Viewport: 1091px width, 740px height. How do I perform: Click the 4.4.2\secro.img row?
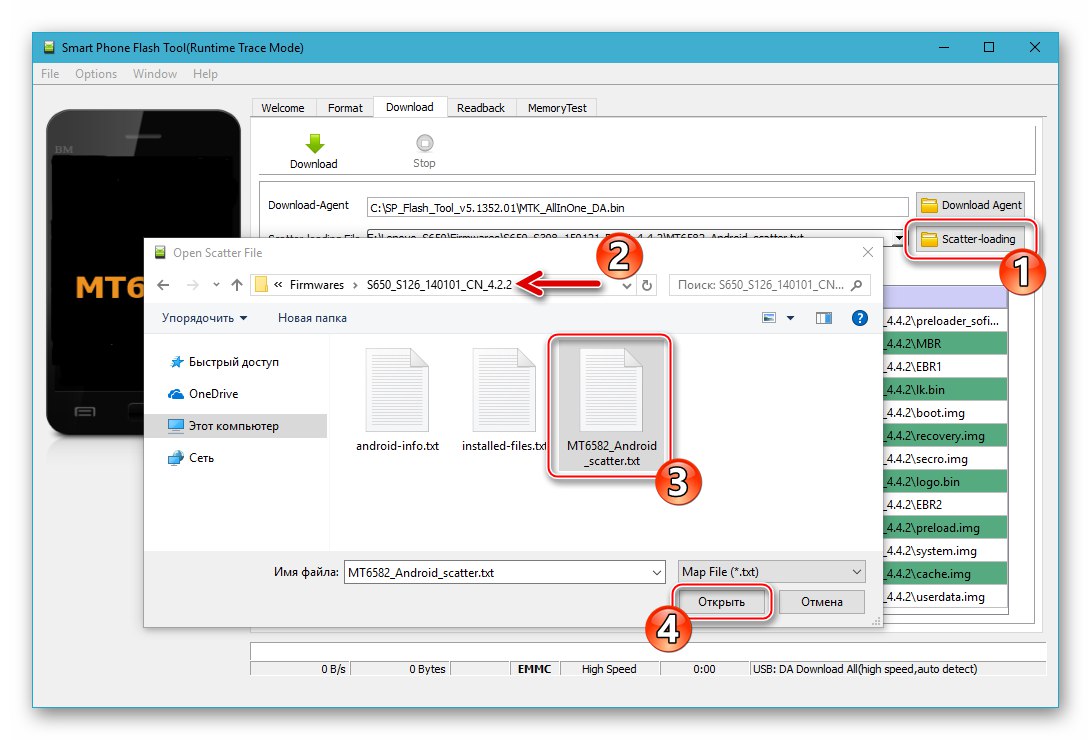point(945,458)
